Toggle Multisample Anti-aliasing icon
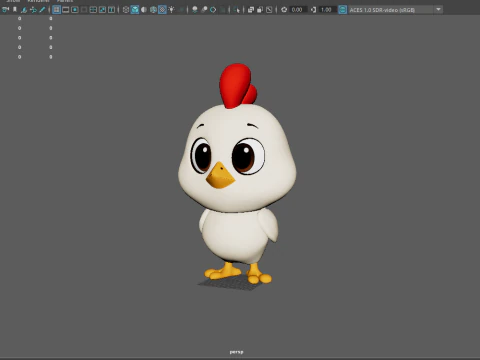The width and height of the screenshot is (480, 360). 213,10
